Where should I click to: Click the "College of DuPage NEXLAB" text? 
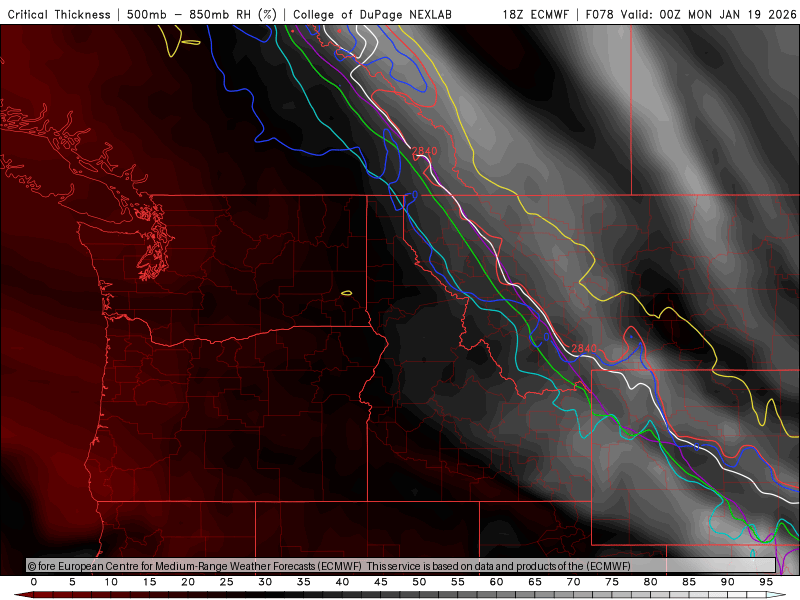click(x=372, y=15)
